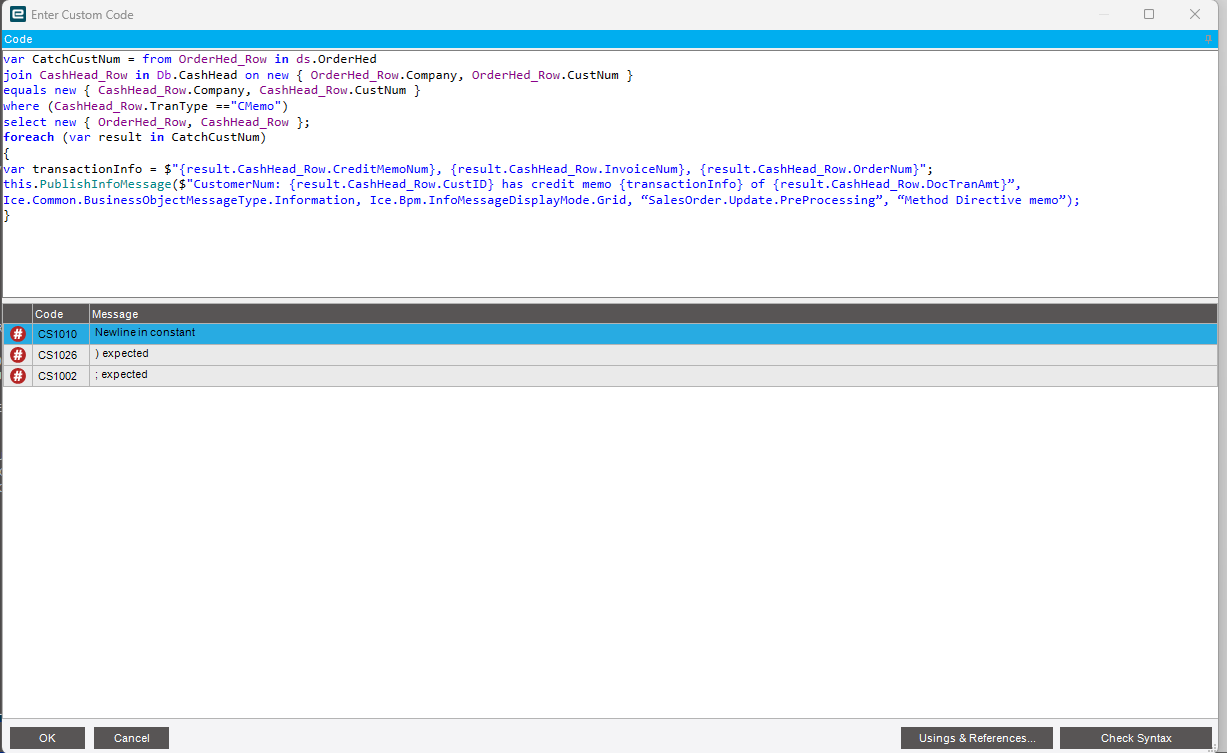Click the minimize window icon
The width and height of the screenshot is (1227, 753).
tap(1103, 14)
